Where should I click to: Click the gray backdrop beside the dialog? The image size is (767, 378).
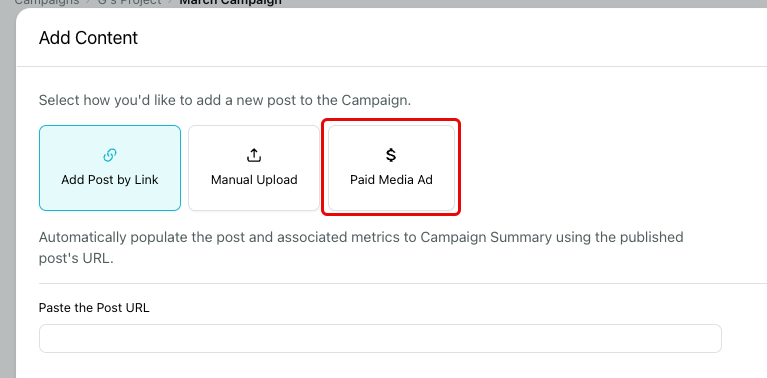(x=7, y=196)
